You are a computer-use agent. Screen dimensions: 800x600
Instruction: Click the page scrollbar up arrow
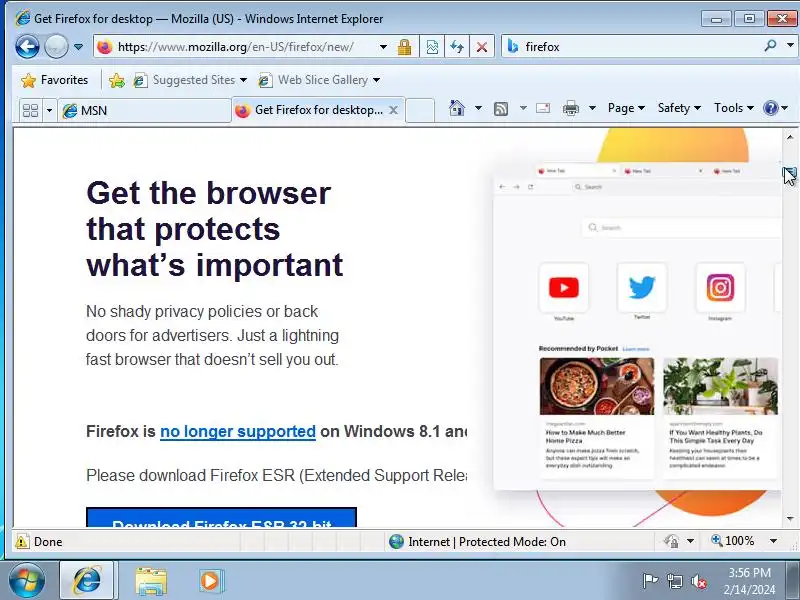790,137
